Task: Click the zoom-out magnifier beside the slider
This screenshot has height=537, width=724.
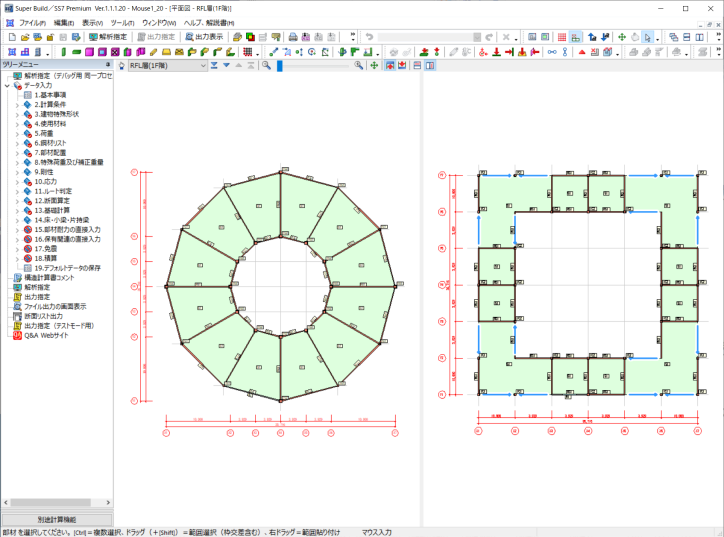Action: [x=266, y=66]
